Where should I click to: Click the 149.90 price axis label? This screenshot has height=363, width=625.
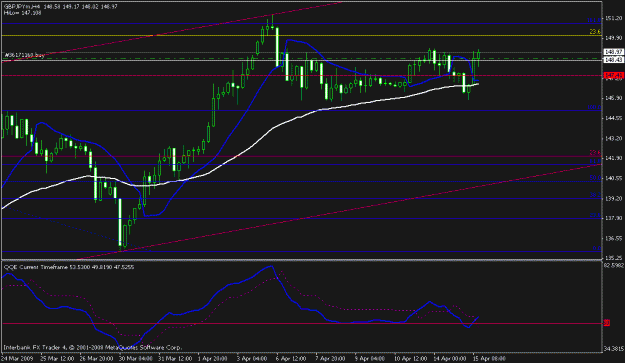tap(613, 38)
